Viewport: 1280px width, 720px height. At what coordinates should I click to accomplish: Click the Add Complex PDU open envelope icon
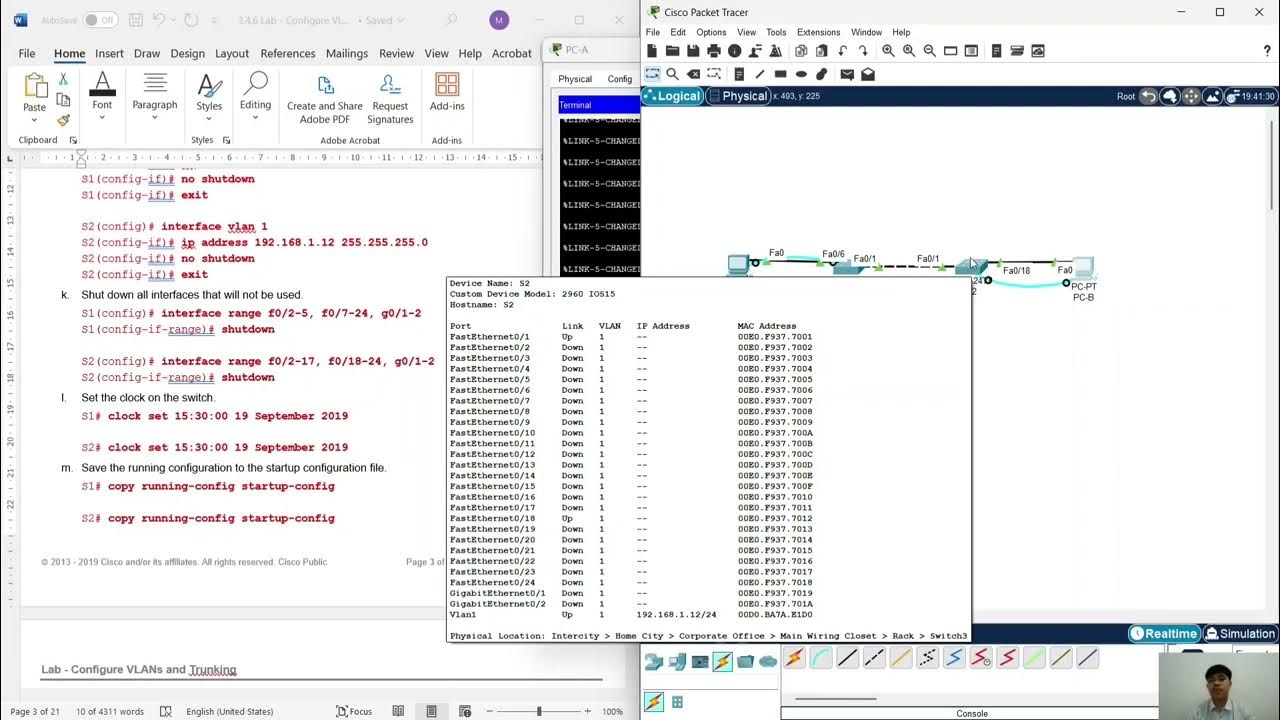868,74
